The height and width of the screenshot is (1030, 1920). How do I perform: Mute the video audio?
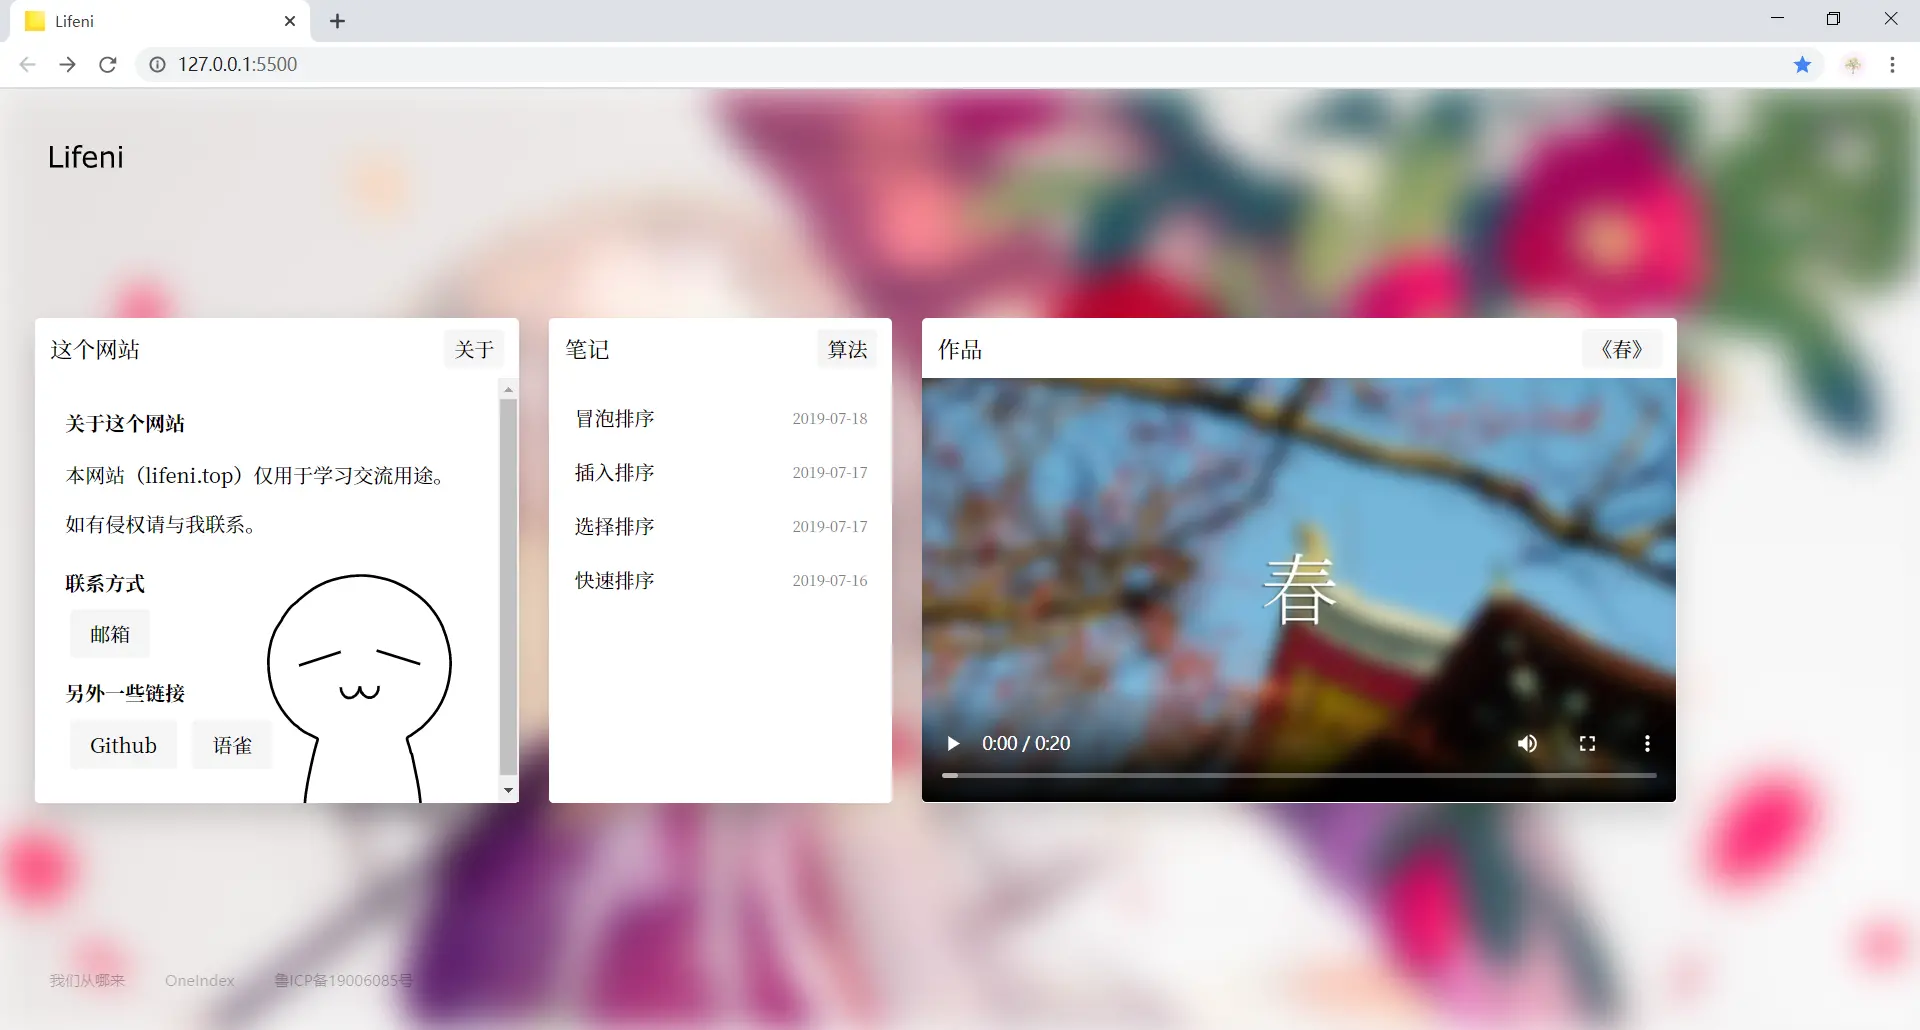tap(1526, 743)
